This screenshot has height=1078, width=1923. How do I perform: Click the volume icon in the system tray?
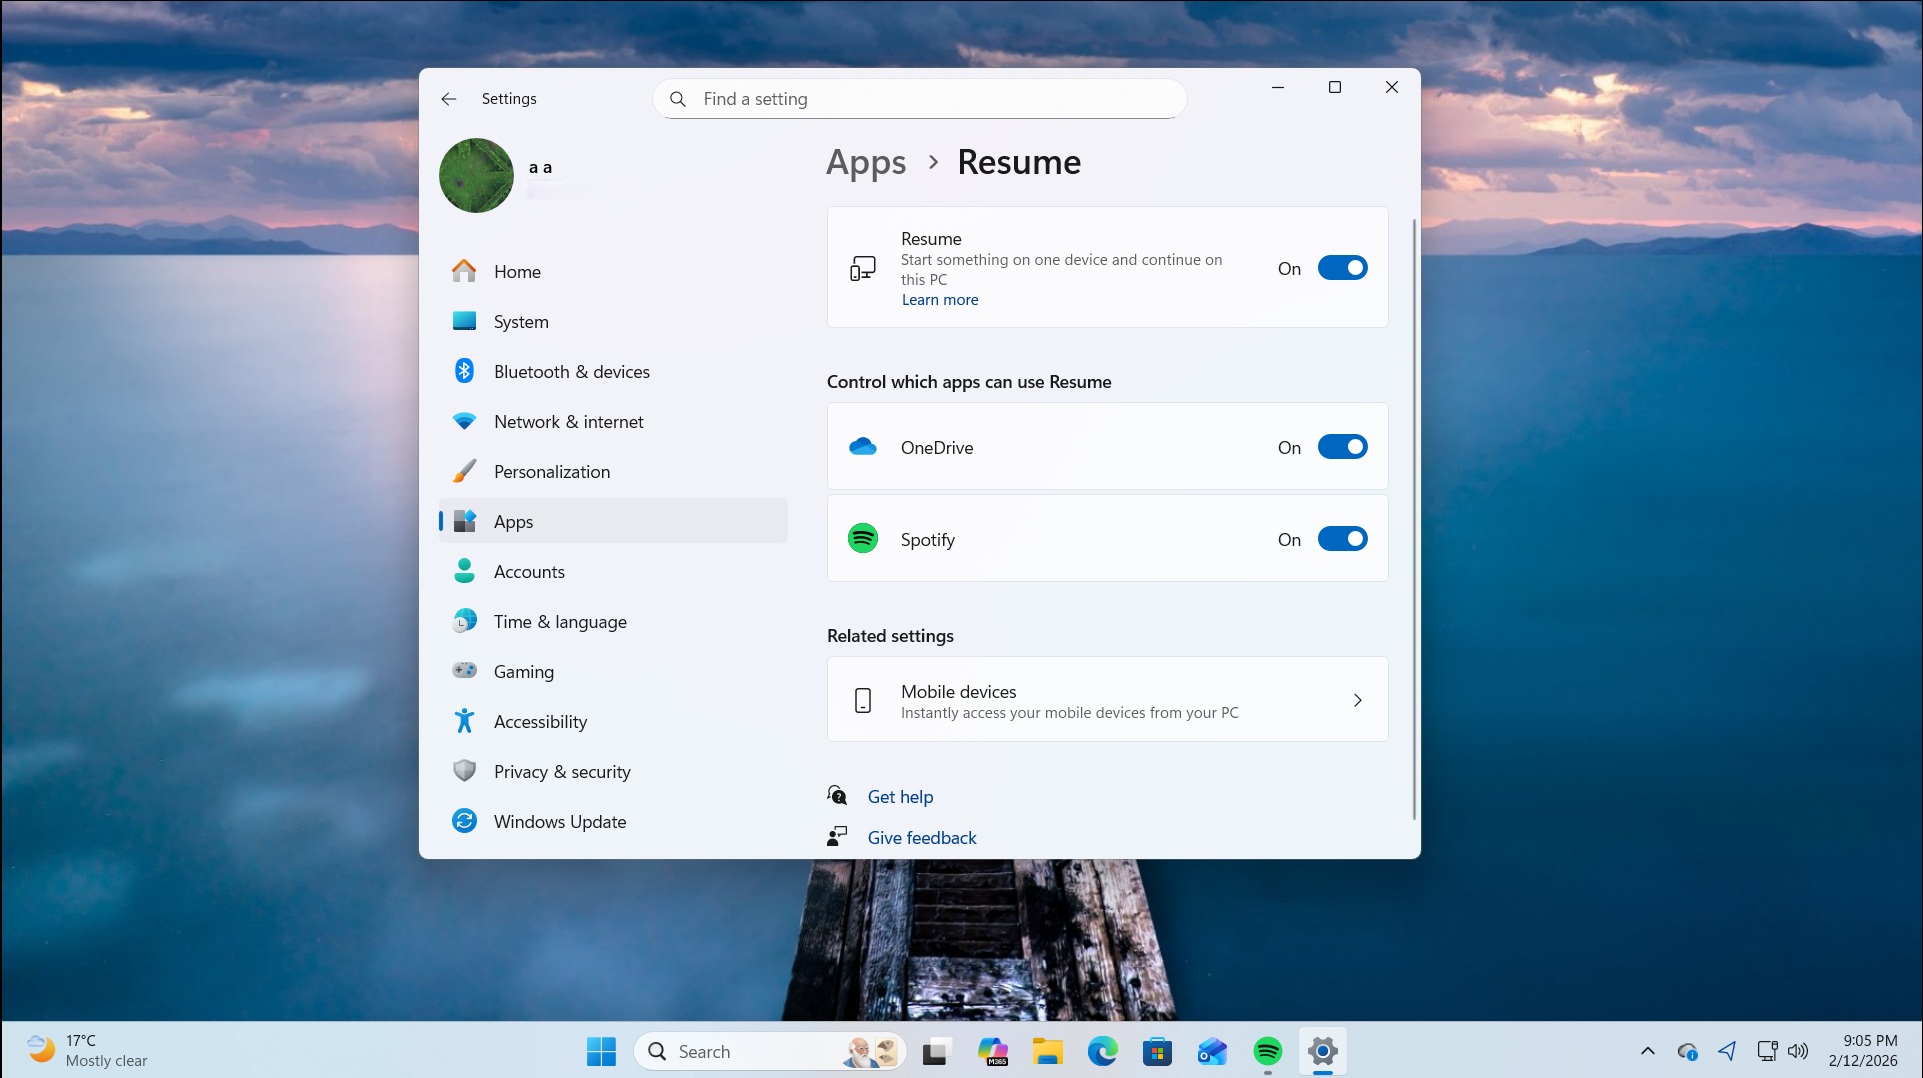coord(1799,1051)
